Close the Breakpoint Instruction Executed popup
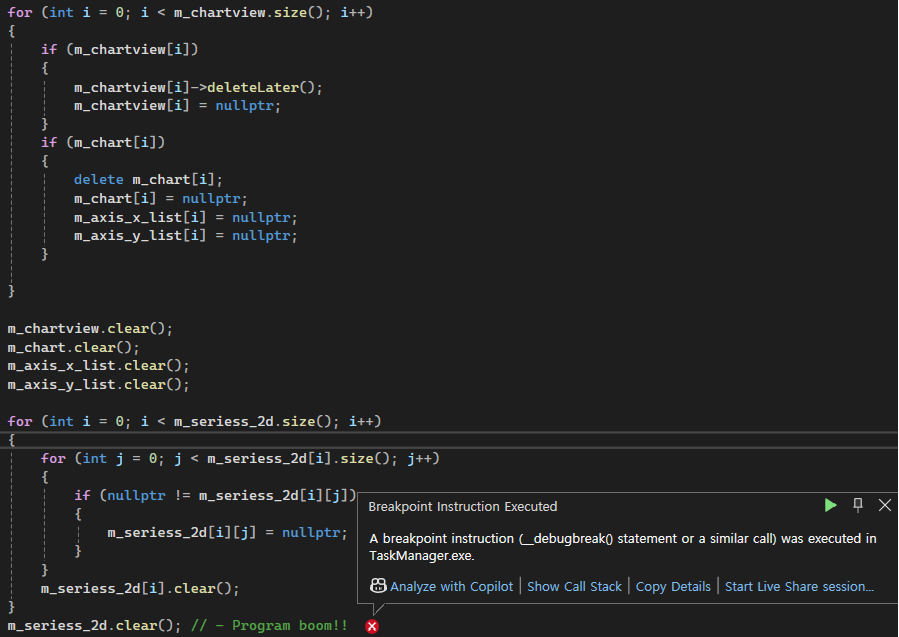 pos(884,505)
